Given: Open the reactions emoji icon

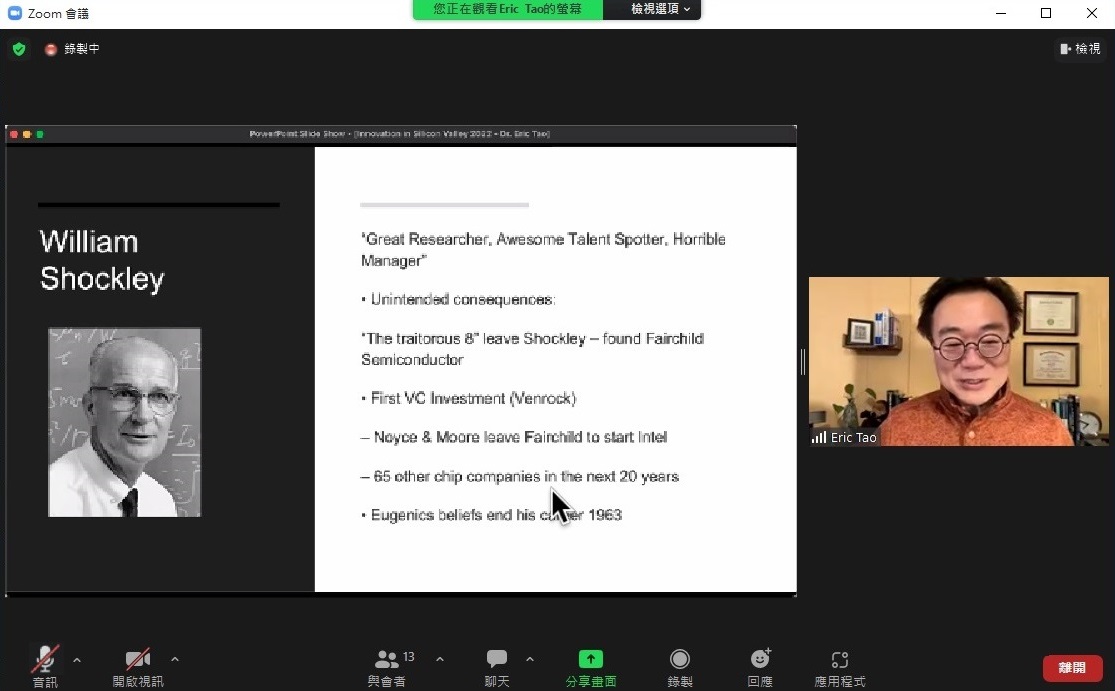Looking at the screenshot, I should (760, 659).
